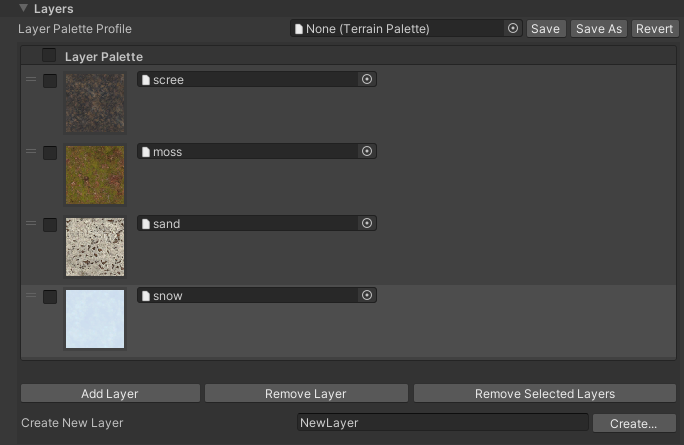Open object picker for scree layer
The width and height of the screenshot is (684, 445).
click(367, 80)
